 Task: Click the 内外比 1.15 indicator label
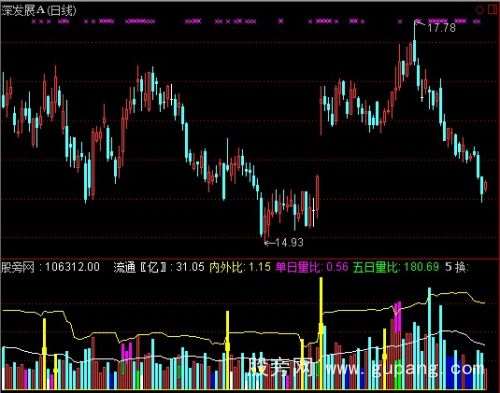(240, 267)
